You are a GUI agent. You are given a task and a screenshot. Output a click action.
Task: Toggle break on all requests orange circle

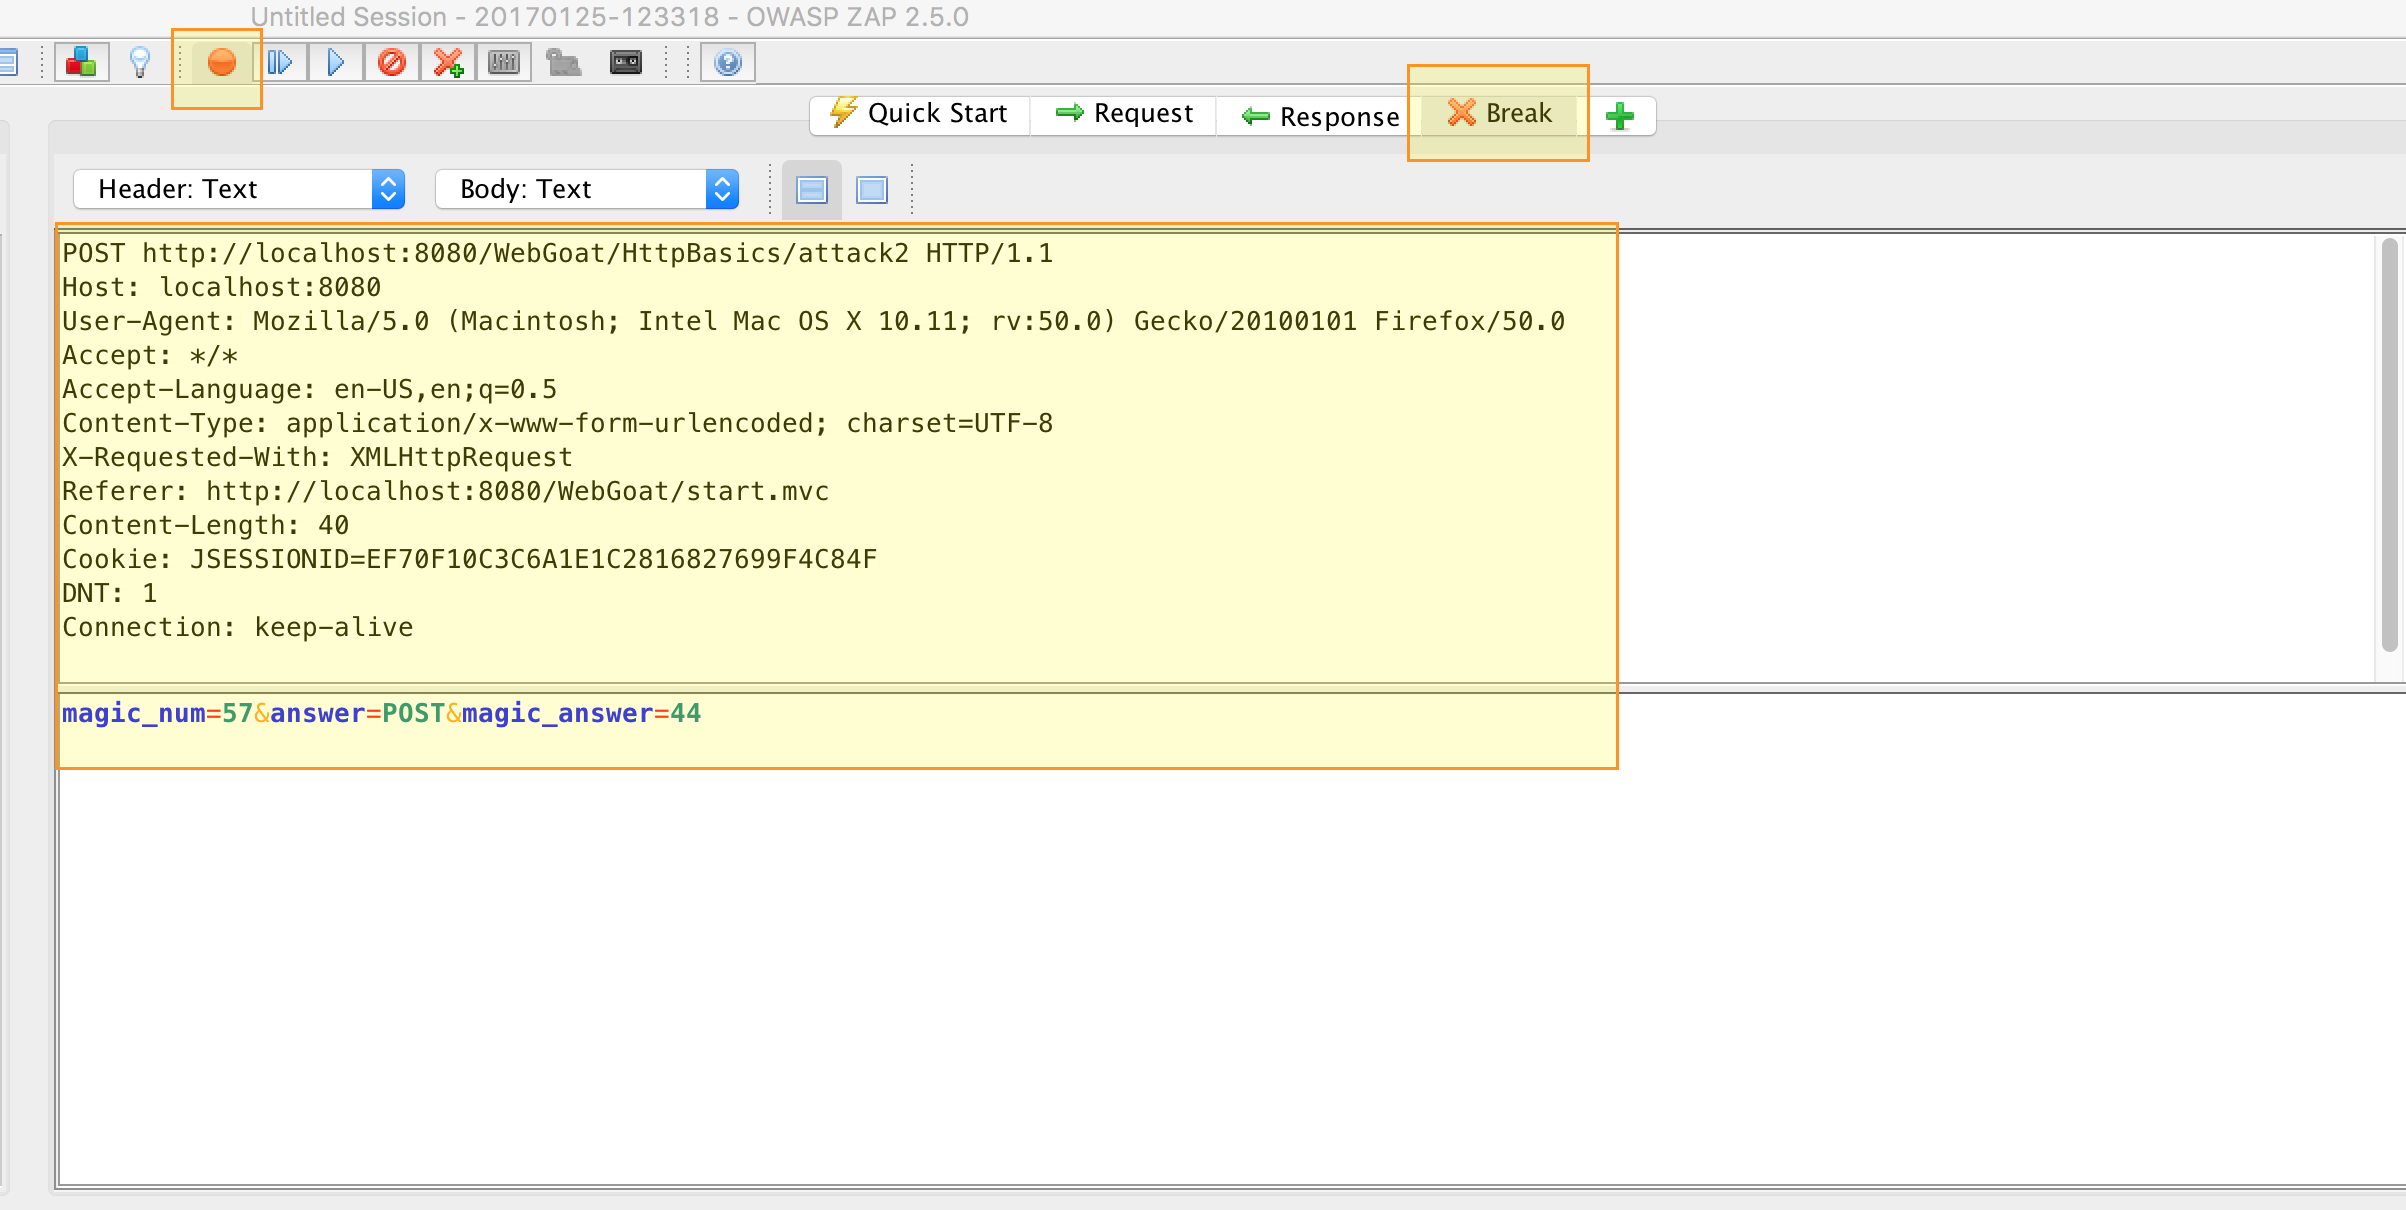point(221,62)
